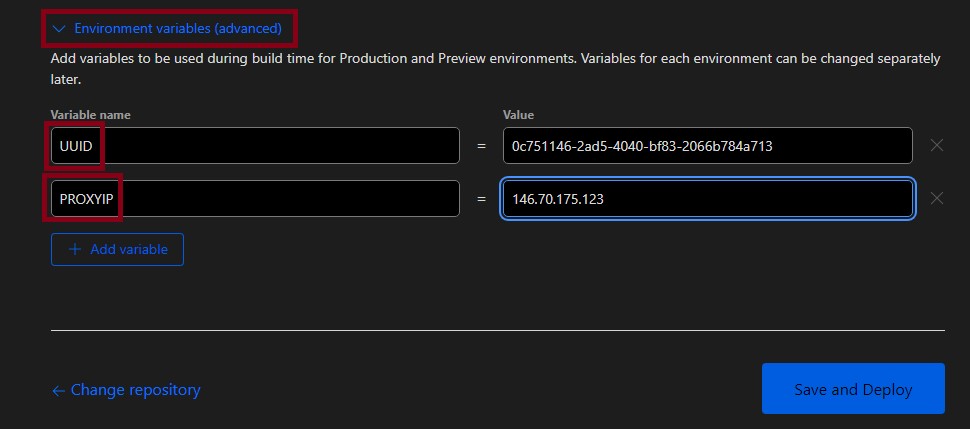
Task: Click the Variable name column label
Action: pos(90,115)
